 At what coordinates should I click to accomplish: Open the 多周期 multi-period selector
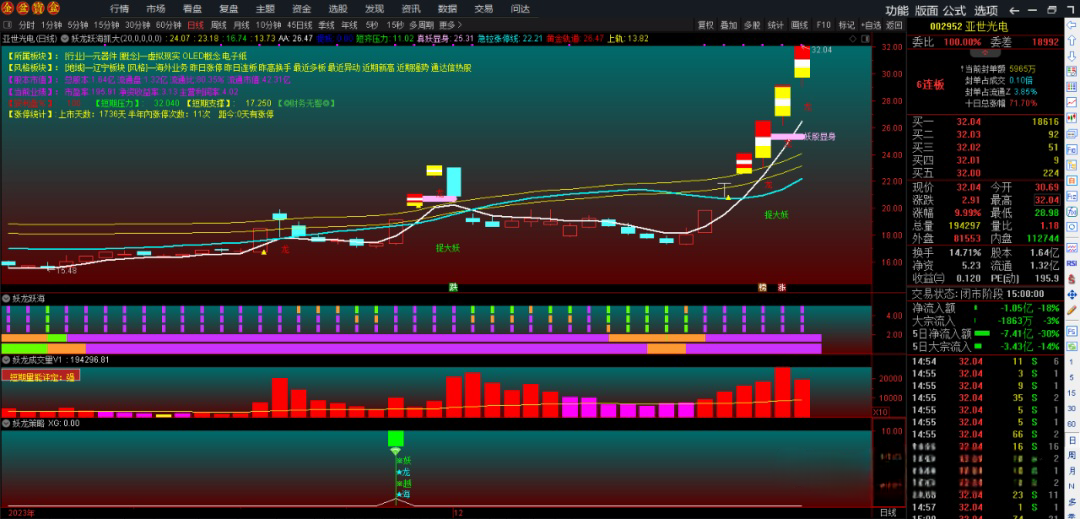[x=422, y=24]
